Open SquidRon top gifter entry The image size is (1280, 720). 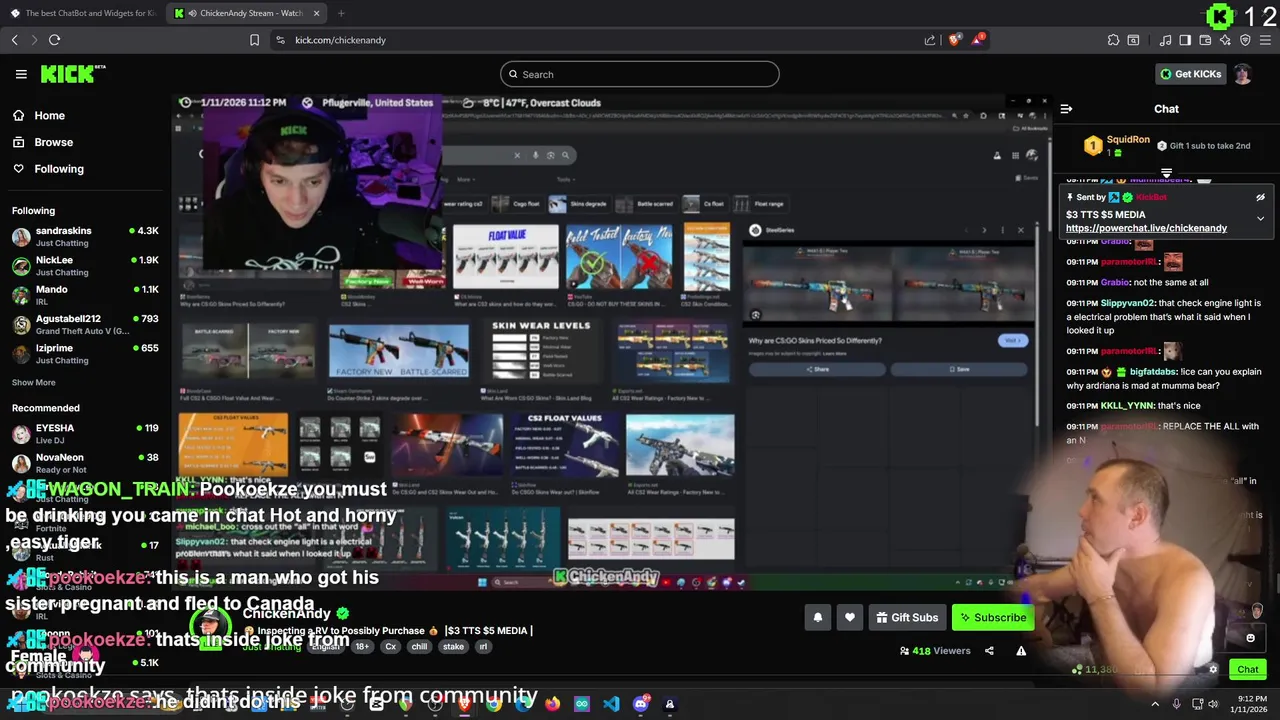1116,146
